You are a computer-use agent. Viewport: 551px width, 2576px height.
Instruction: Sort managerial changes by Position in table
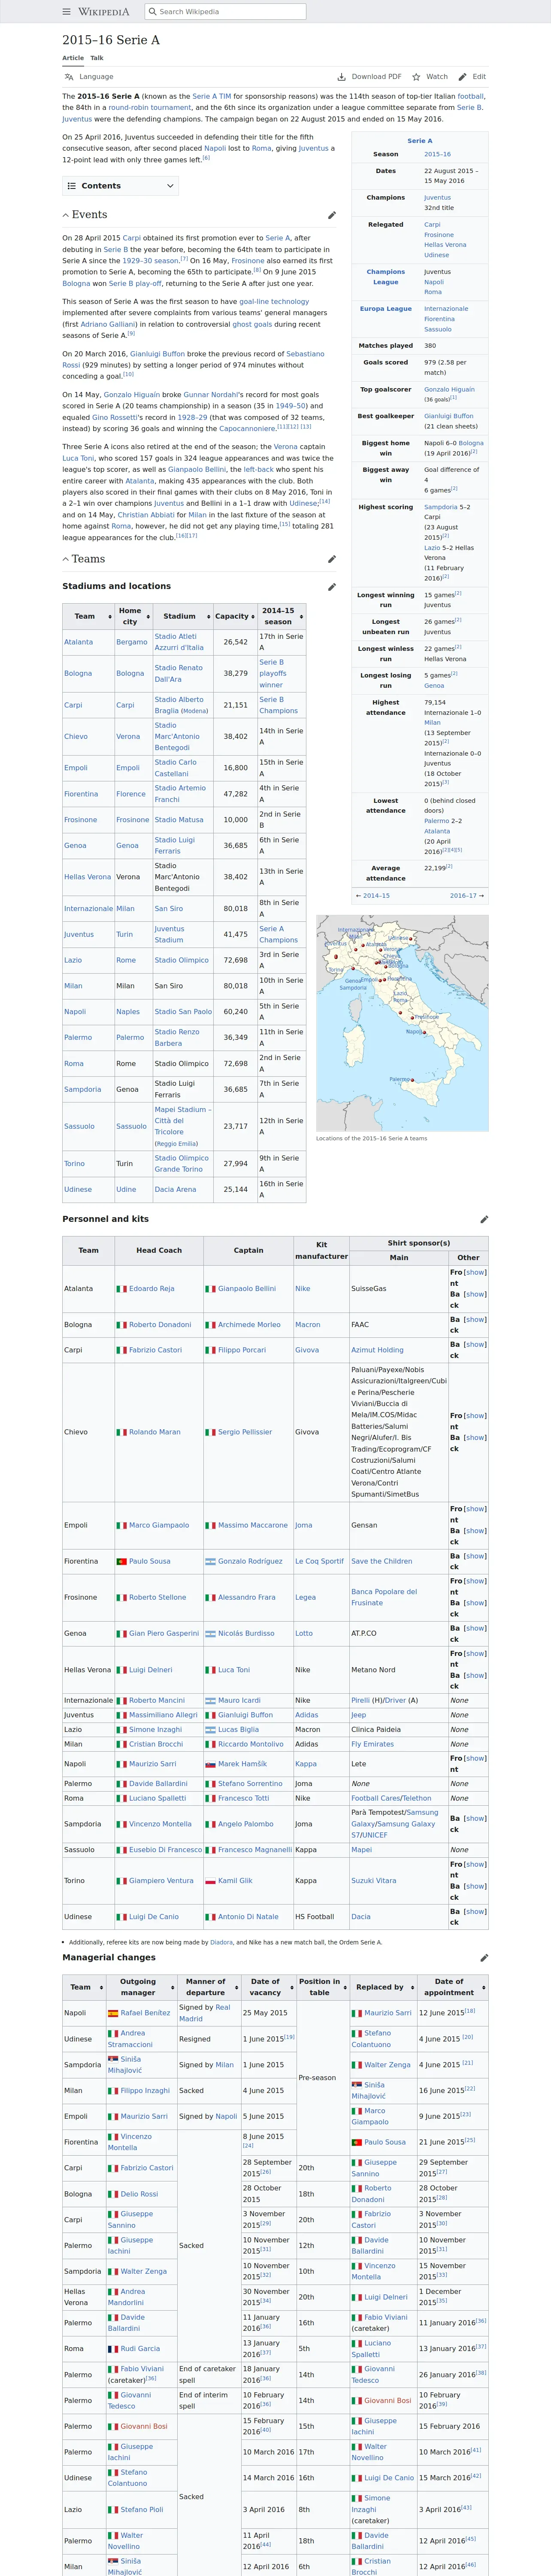click(345, 1987)
